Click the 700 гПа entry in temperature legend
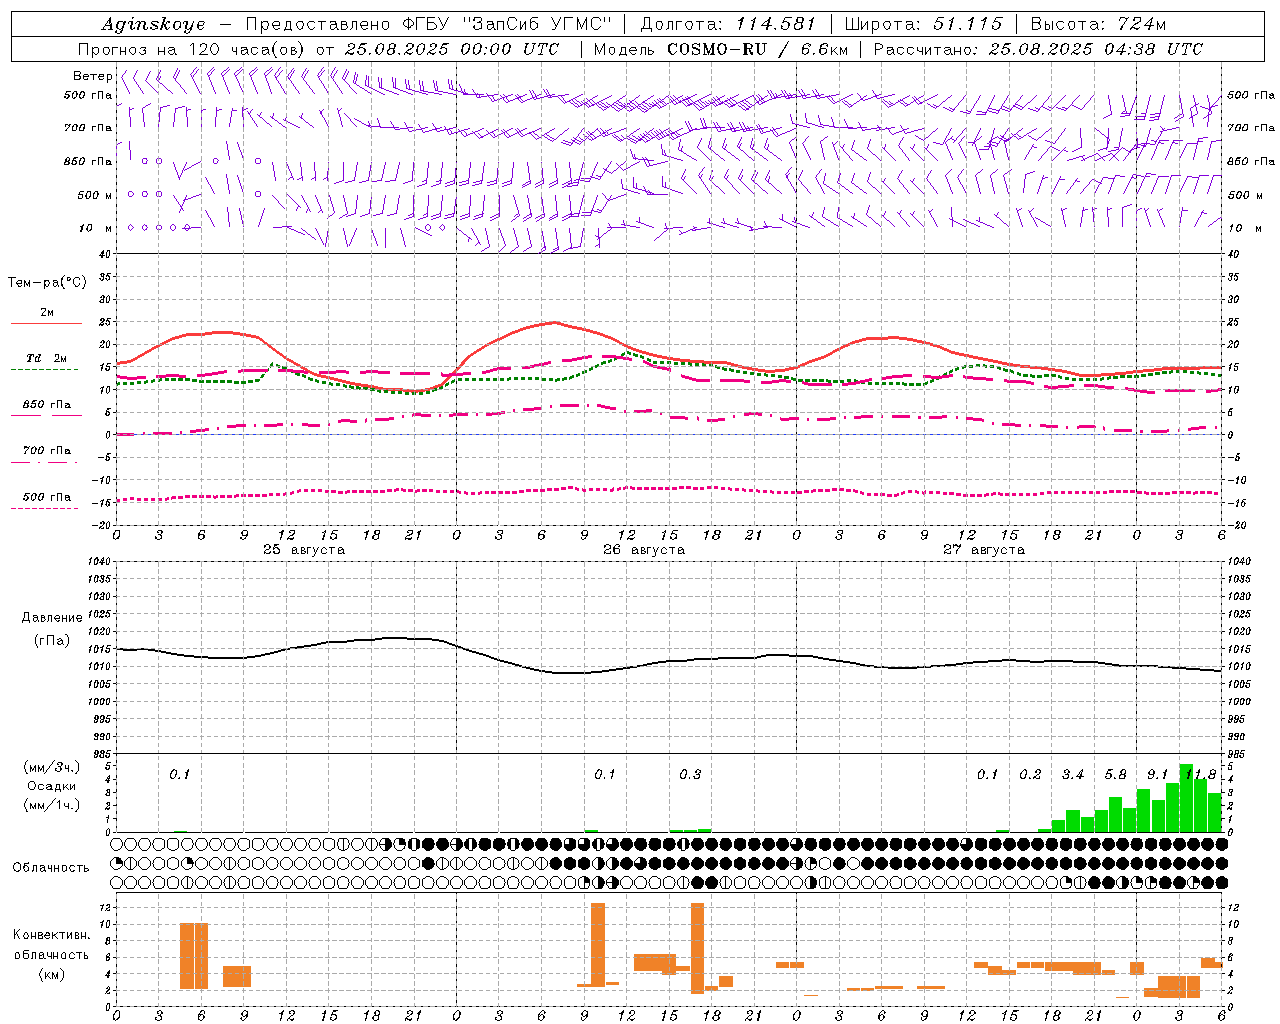 (46, 451)
